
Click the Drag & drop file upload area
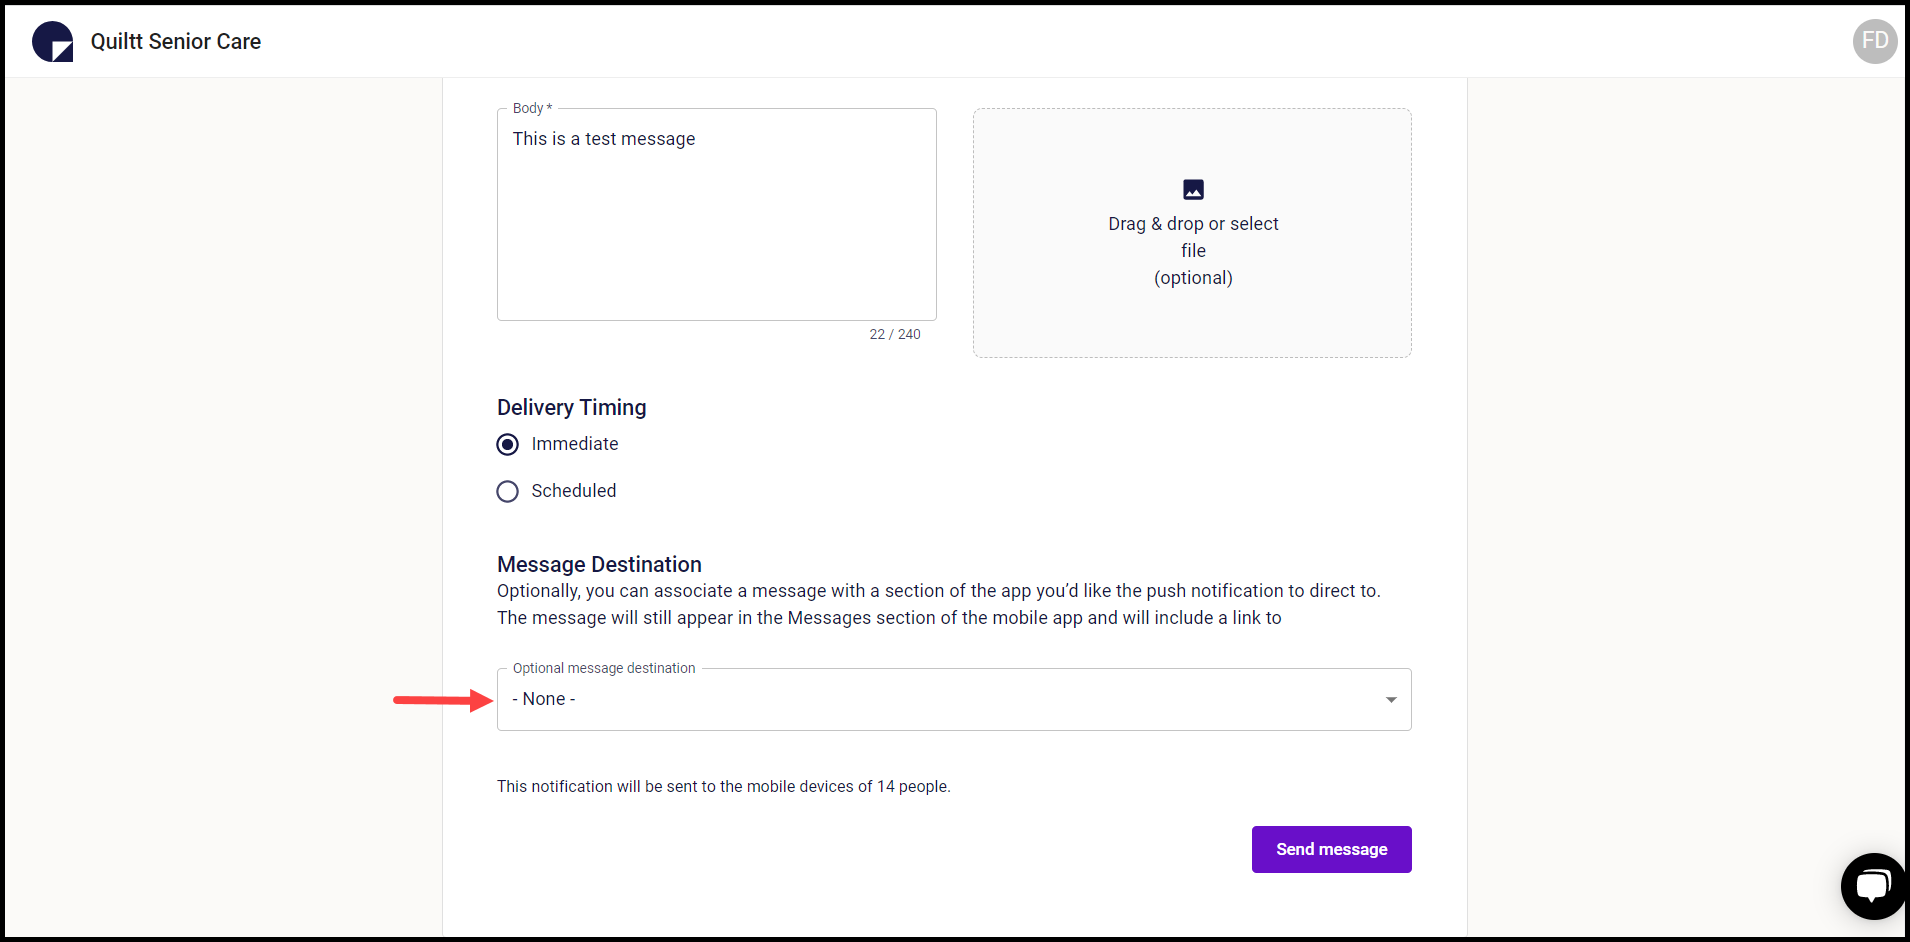pos(1192,233)
